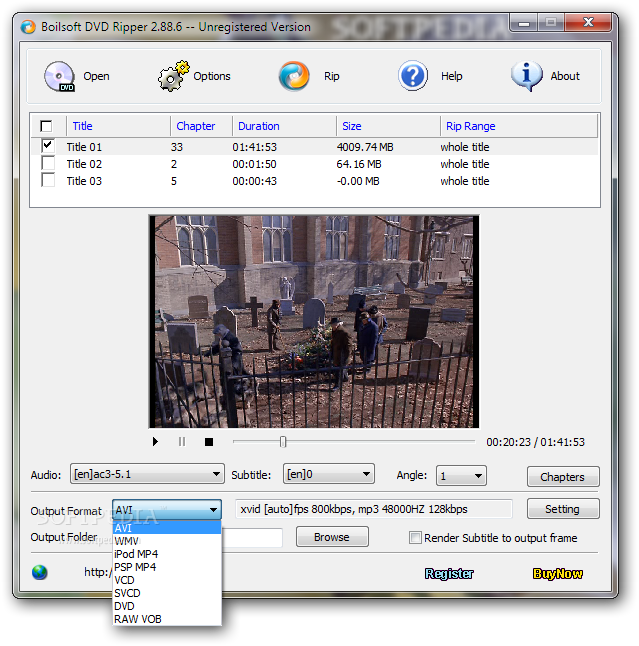Sort by the Duration column header
This screenshot has height=646, width=639.
[284, 126]
